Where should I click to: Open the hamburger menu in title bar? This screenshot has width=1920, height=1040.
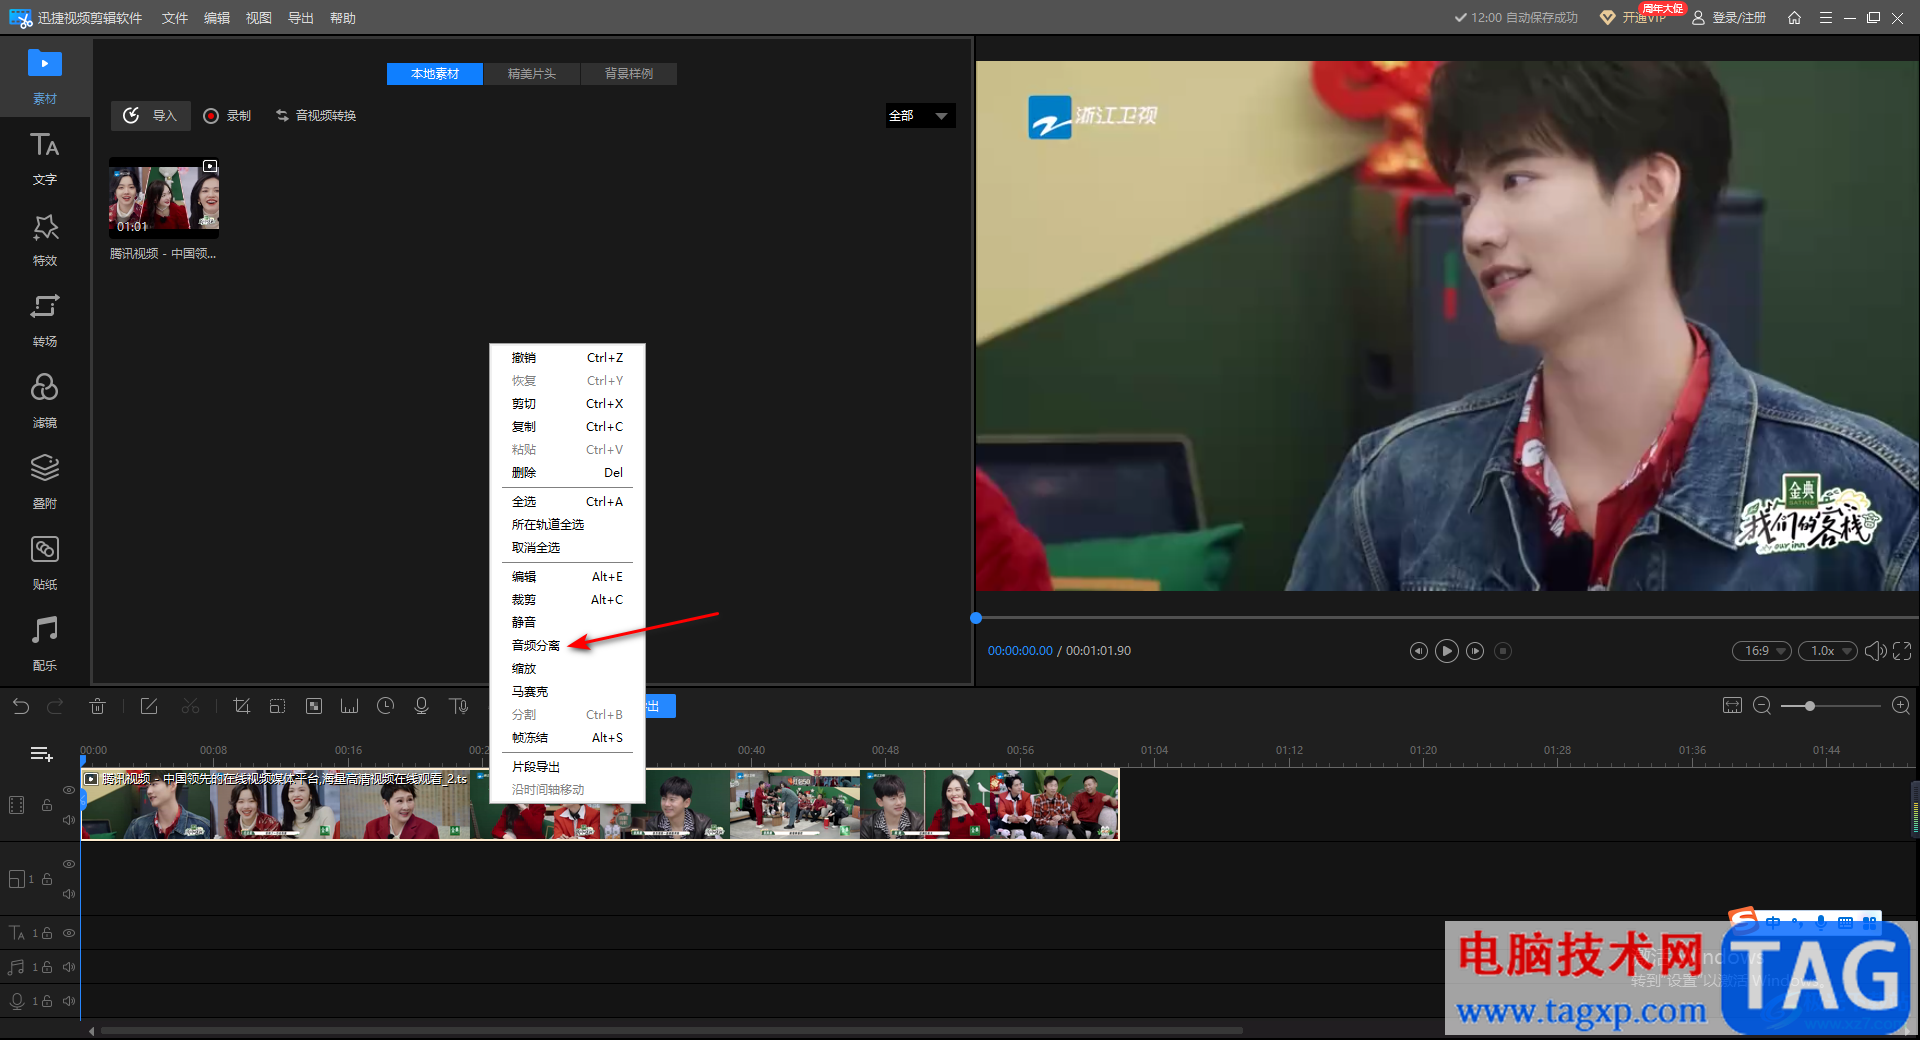coord(1825,18)
